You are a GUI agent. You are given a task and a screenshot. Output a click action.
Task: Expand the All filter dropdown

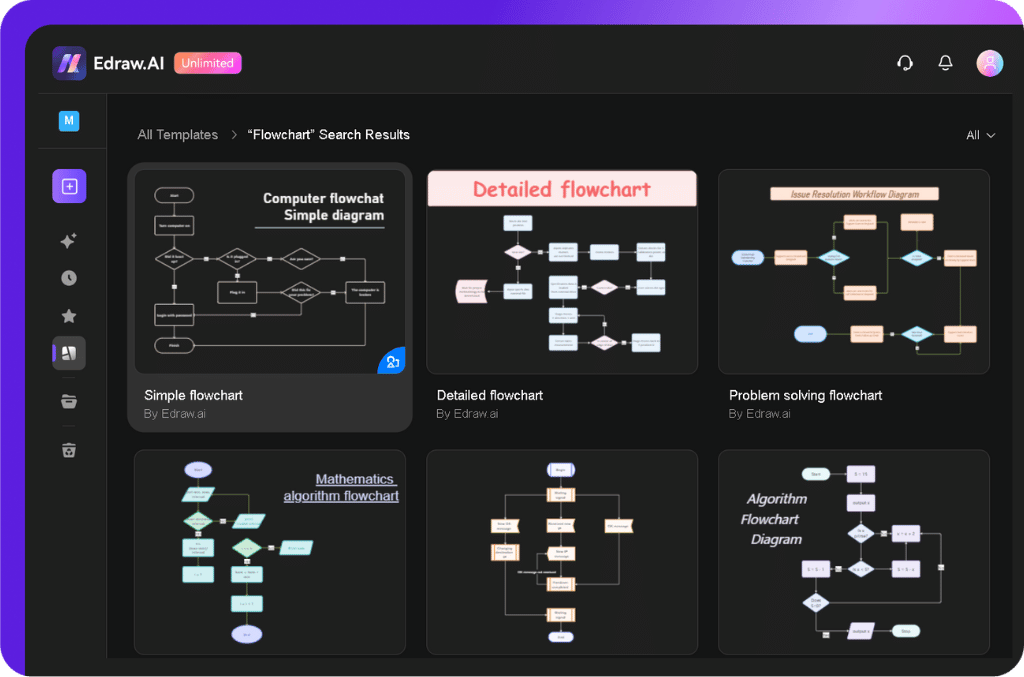(x=979, y=134)
